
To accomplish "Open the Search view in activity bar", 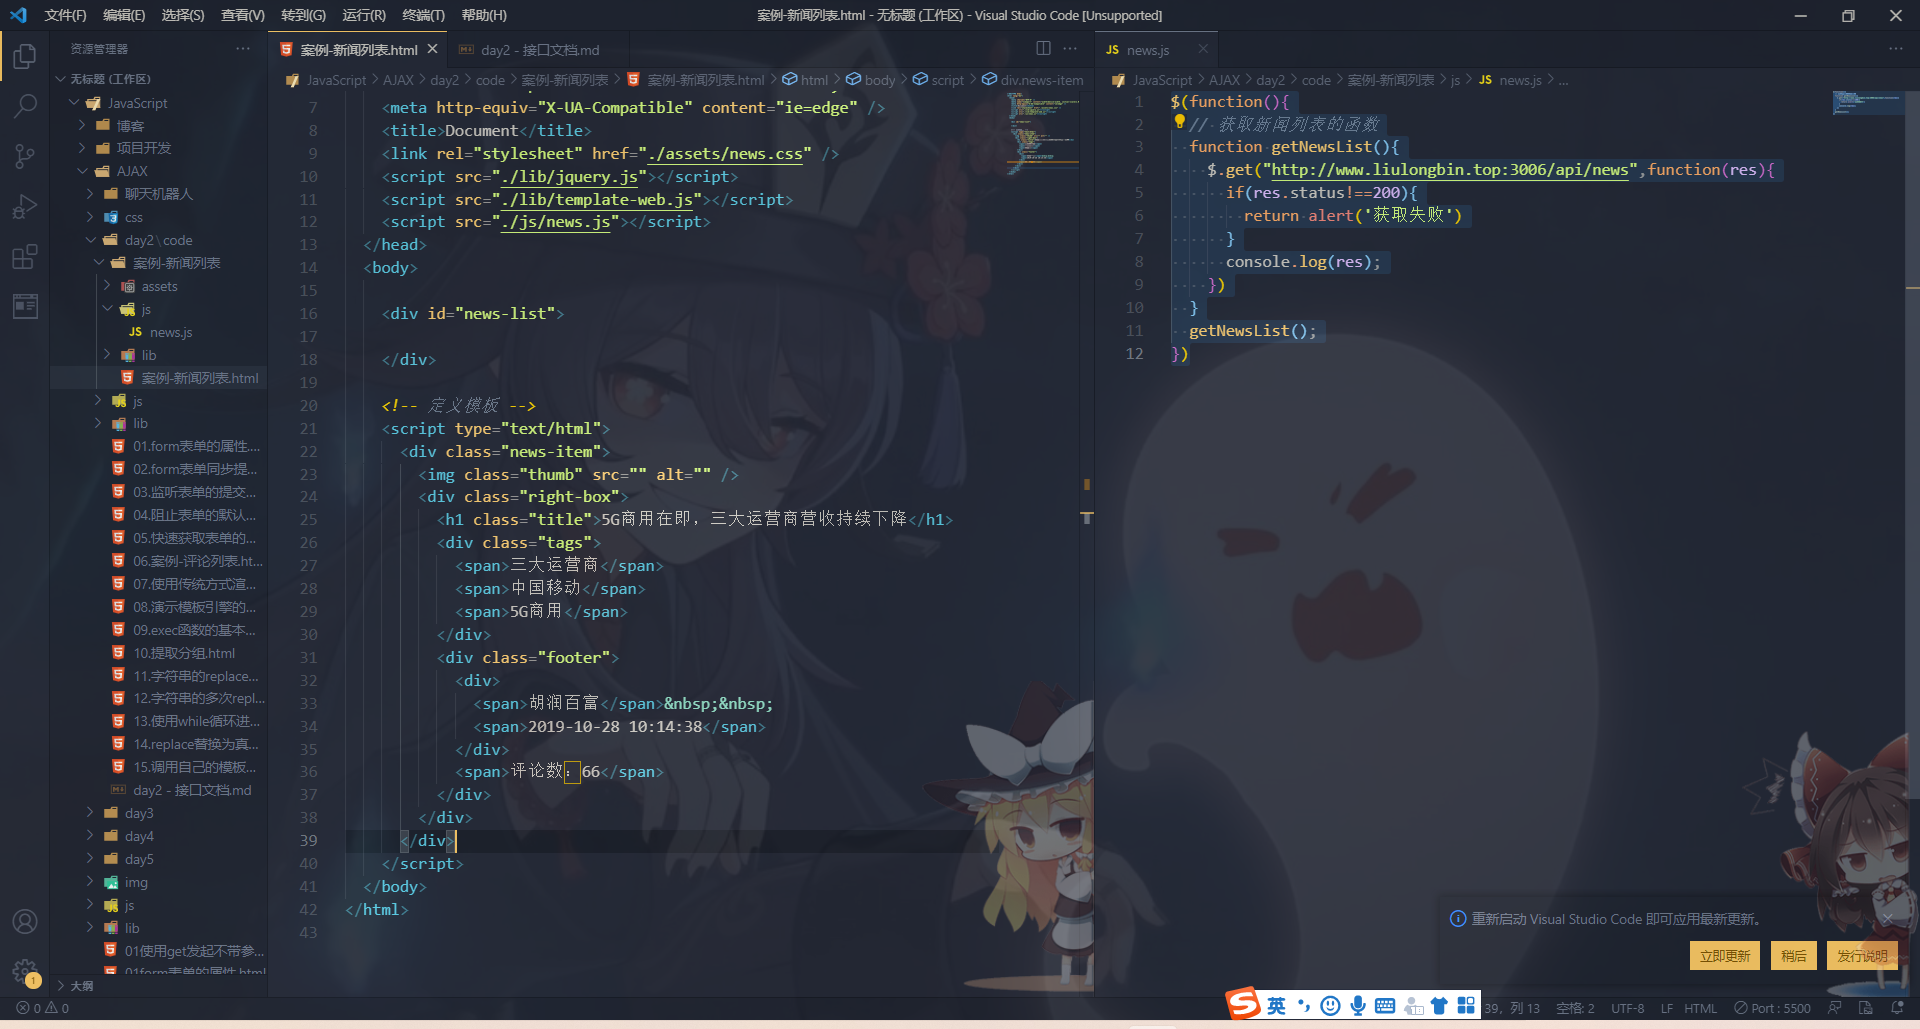I will [x=25, y=106].
